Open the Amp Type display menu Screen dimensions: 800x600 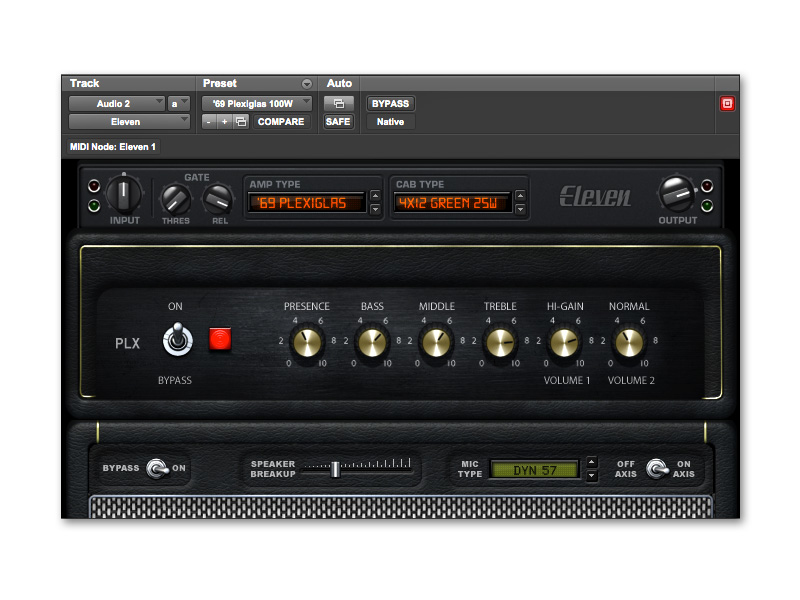tap(305, 204)
